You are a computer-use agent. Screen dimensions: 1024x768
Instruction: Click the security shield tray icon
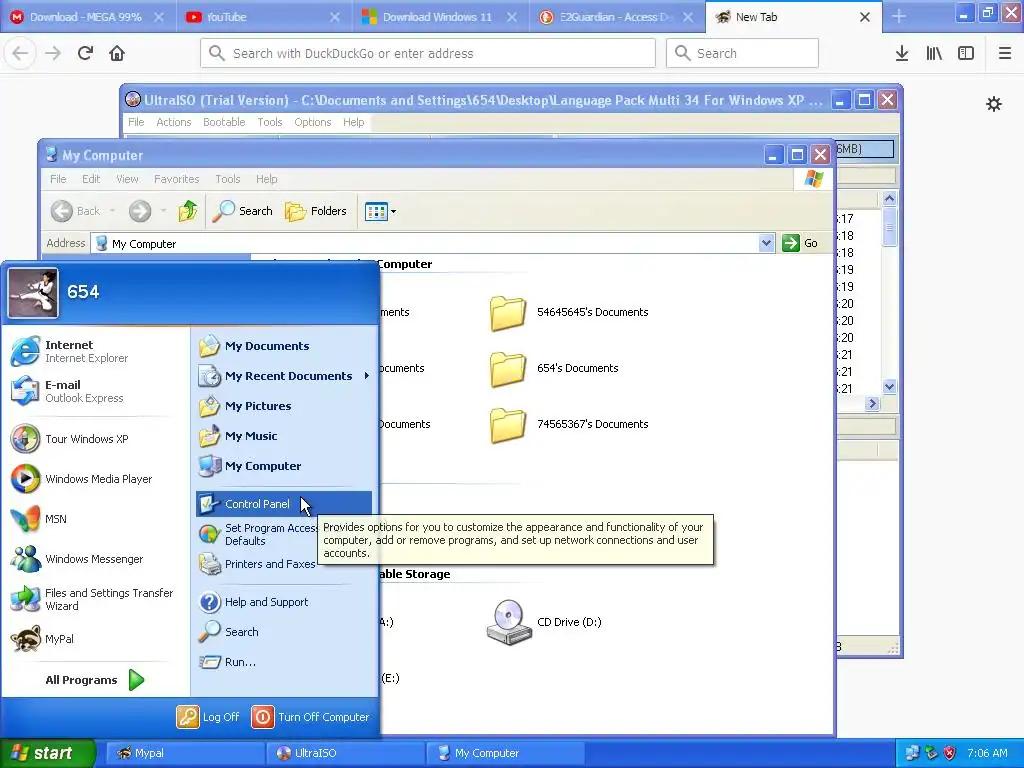click(950, 753)
